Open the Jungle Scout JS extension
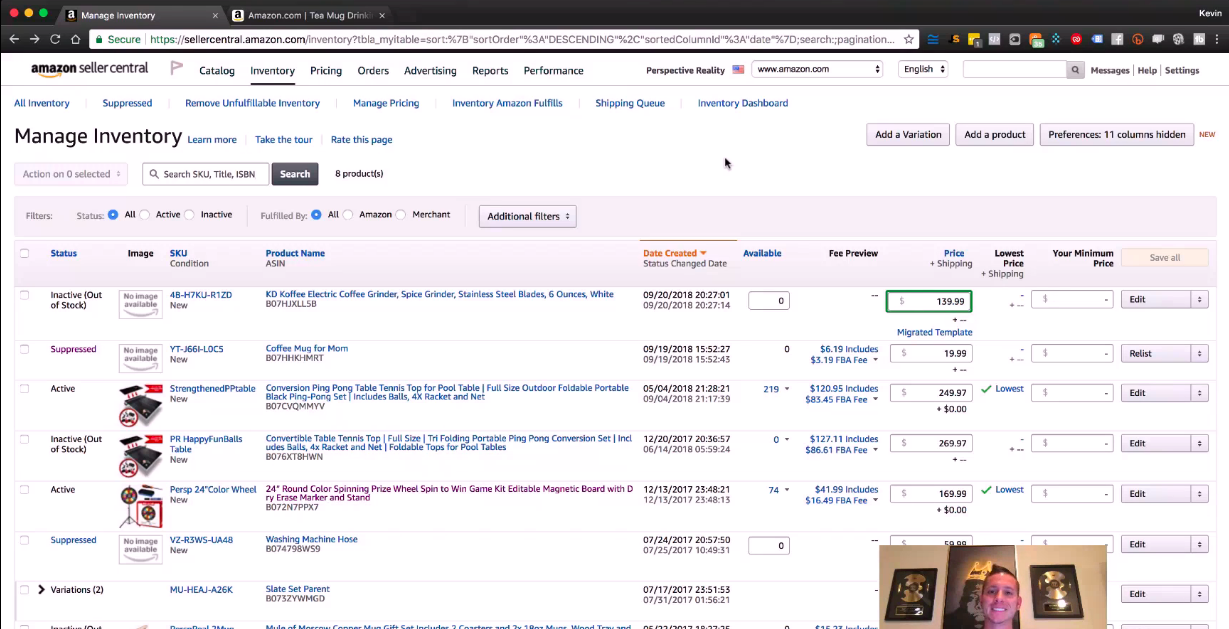Image resolution: width=1229 pixels, height=629 pixels. click(955, 39)
